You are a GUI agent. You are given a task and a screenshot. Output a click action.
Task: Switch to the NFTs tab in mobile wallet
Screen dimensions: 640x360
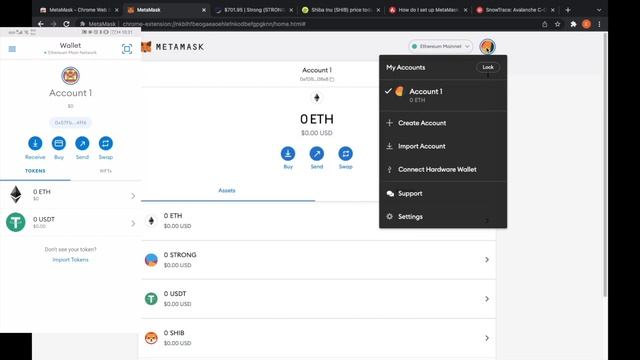coord(106,171)
